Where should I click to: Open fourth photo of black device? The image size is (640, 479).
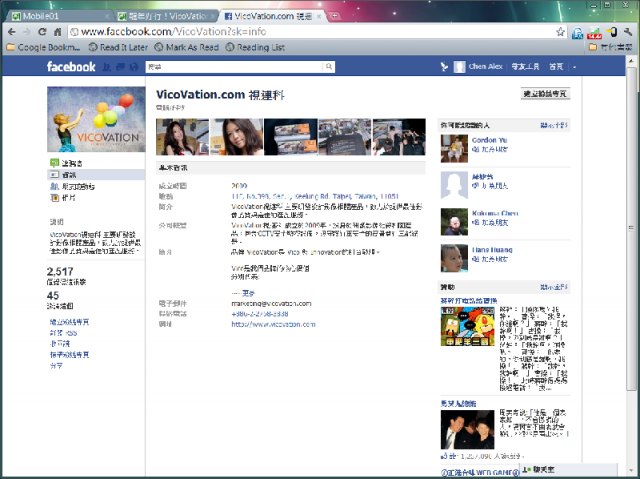click(344, 137)
